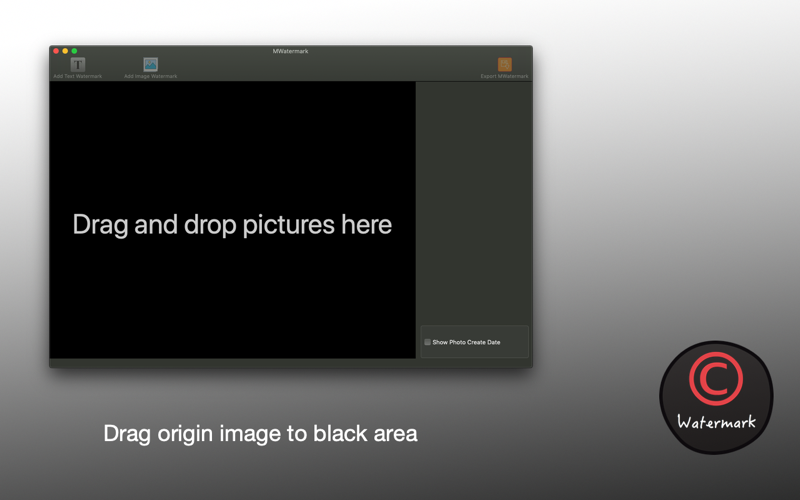The image size is (800, 500).
Task: Click the "Show Photo Create Date" label text
Action: pos(466,342)
